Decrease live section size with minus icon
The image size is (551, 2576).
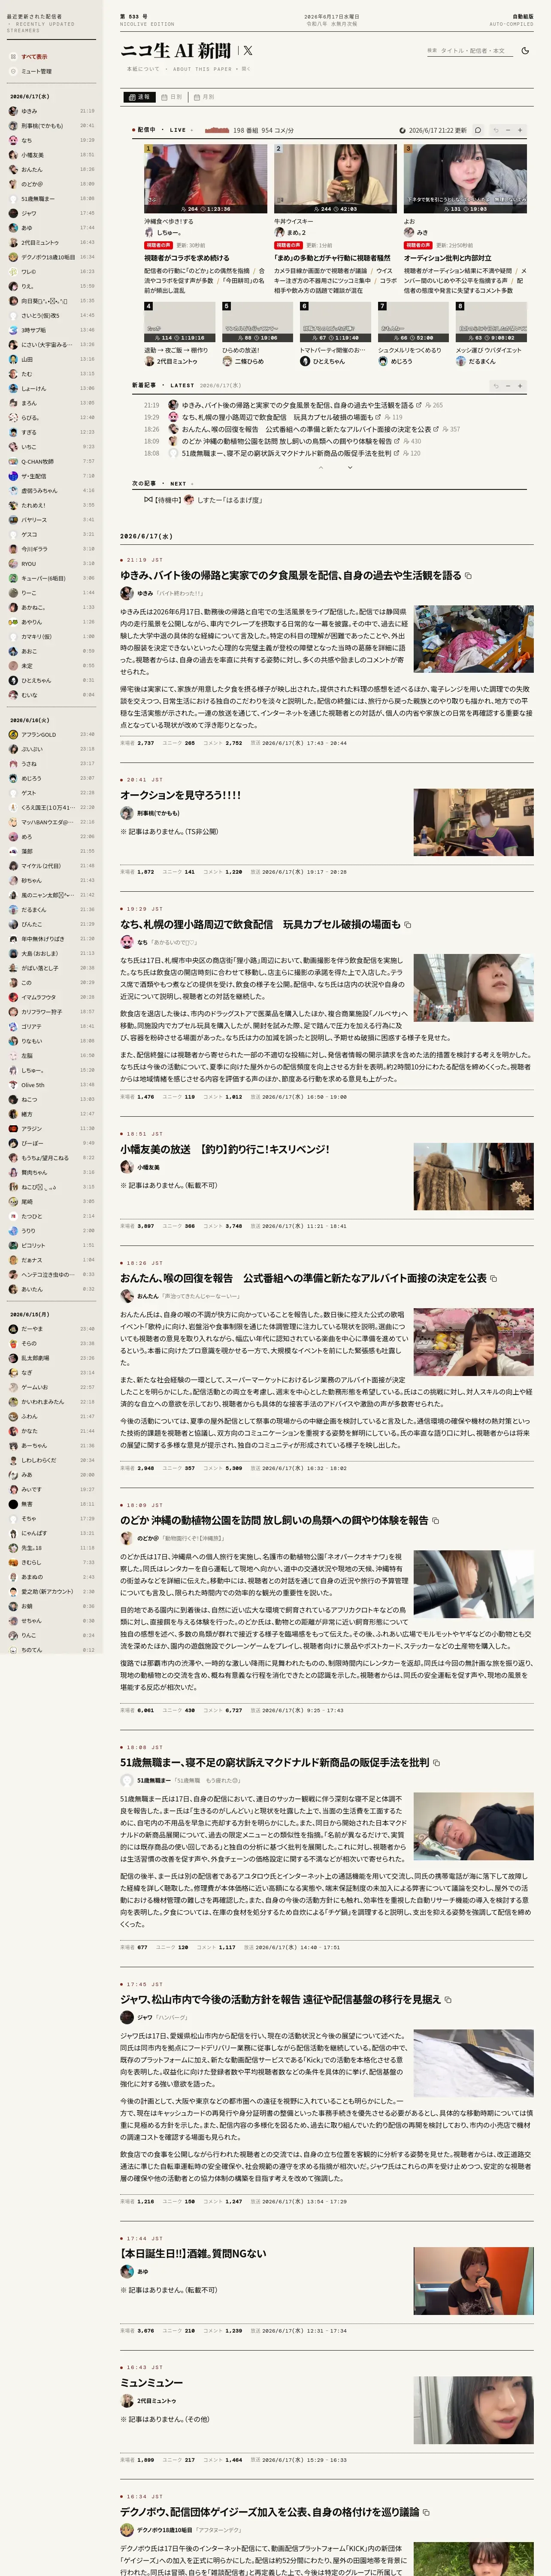pos(508,130)
